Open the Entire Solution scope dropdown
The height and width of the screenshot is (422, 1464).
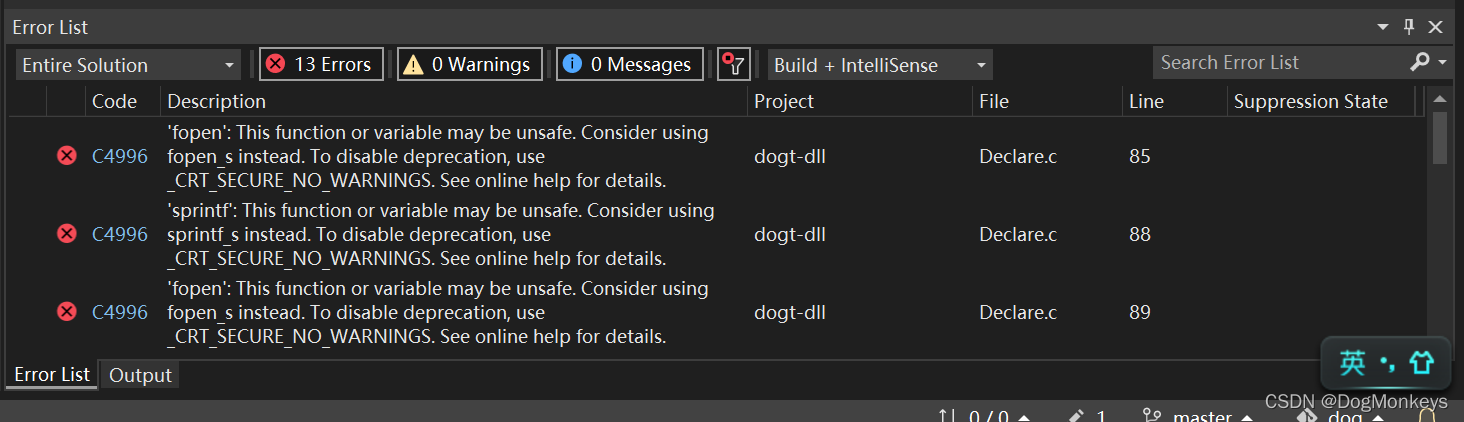pyautogui.click(x=128, y=65)
